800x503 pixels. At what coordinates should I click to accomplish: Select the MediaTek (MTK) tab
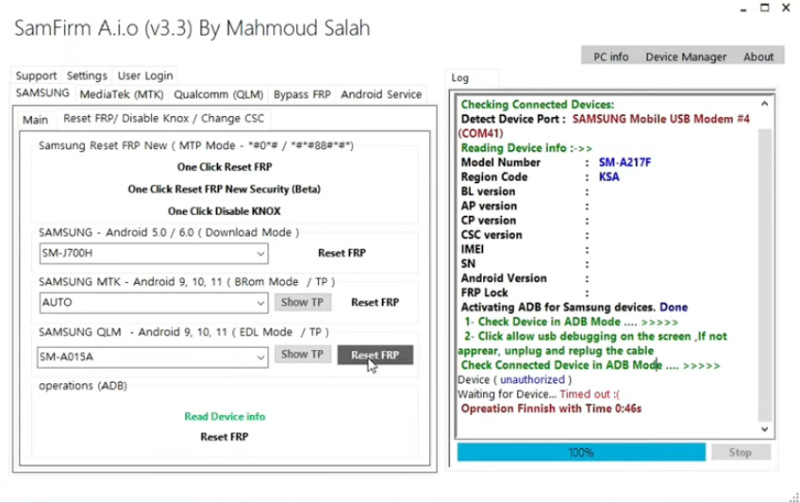click(x=121, y=95)
